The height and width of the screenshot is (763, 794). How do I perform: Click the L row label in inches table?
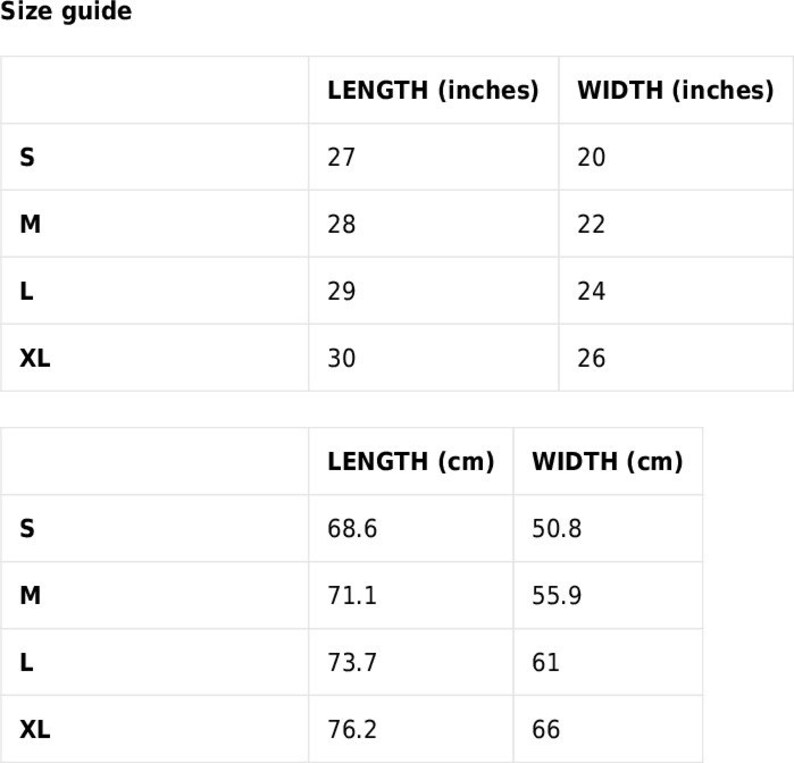click(26, 291)
